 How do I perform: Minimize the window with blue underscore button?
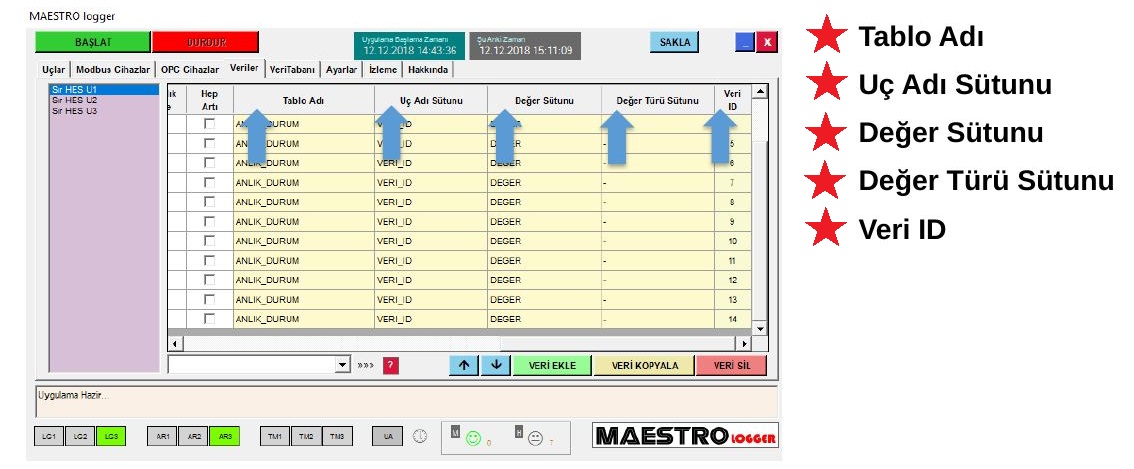(x=745, y=43)
